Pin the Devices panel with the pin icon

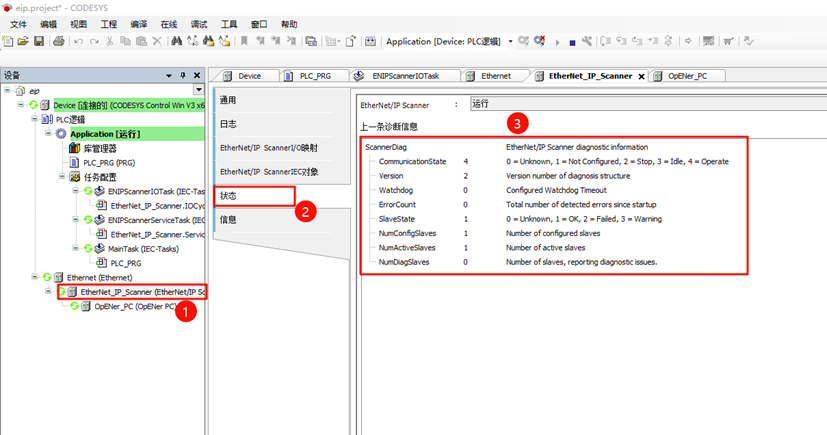[x=183, y=75]
